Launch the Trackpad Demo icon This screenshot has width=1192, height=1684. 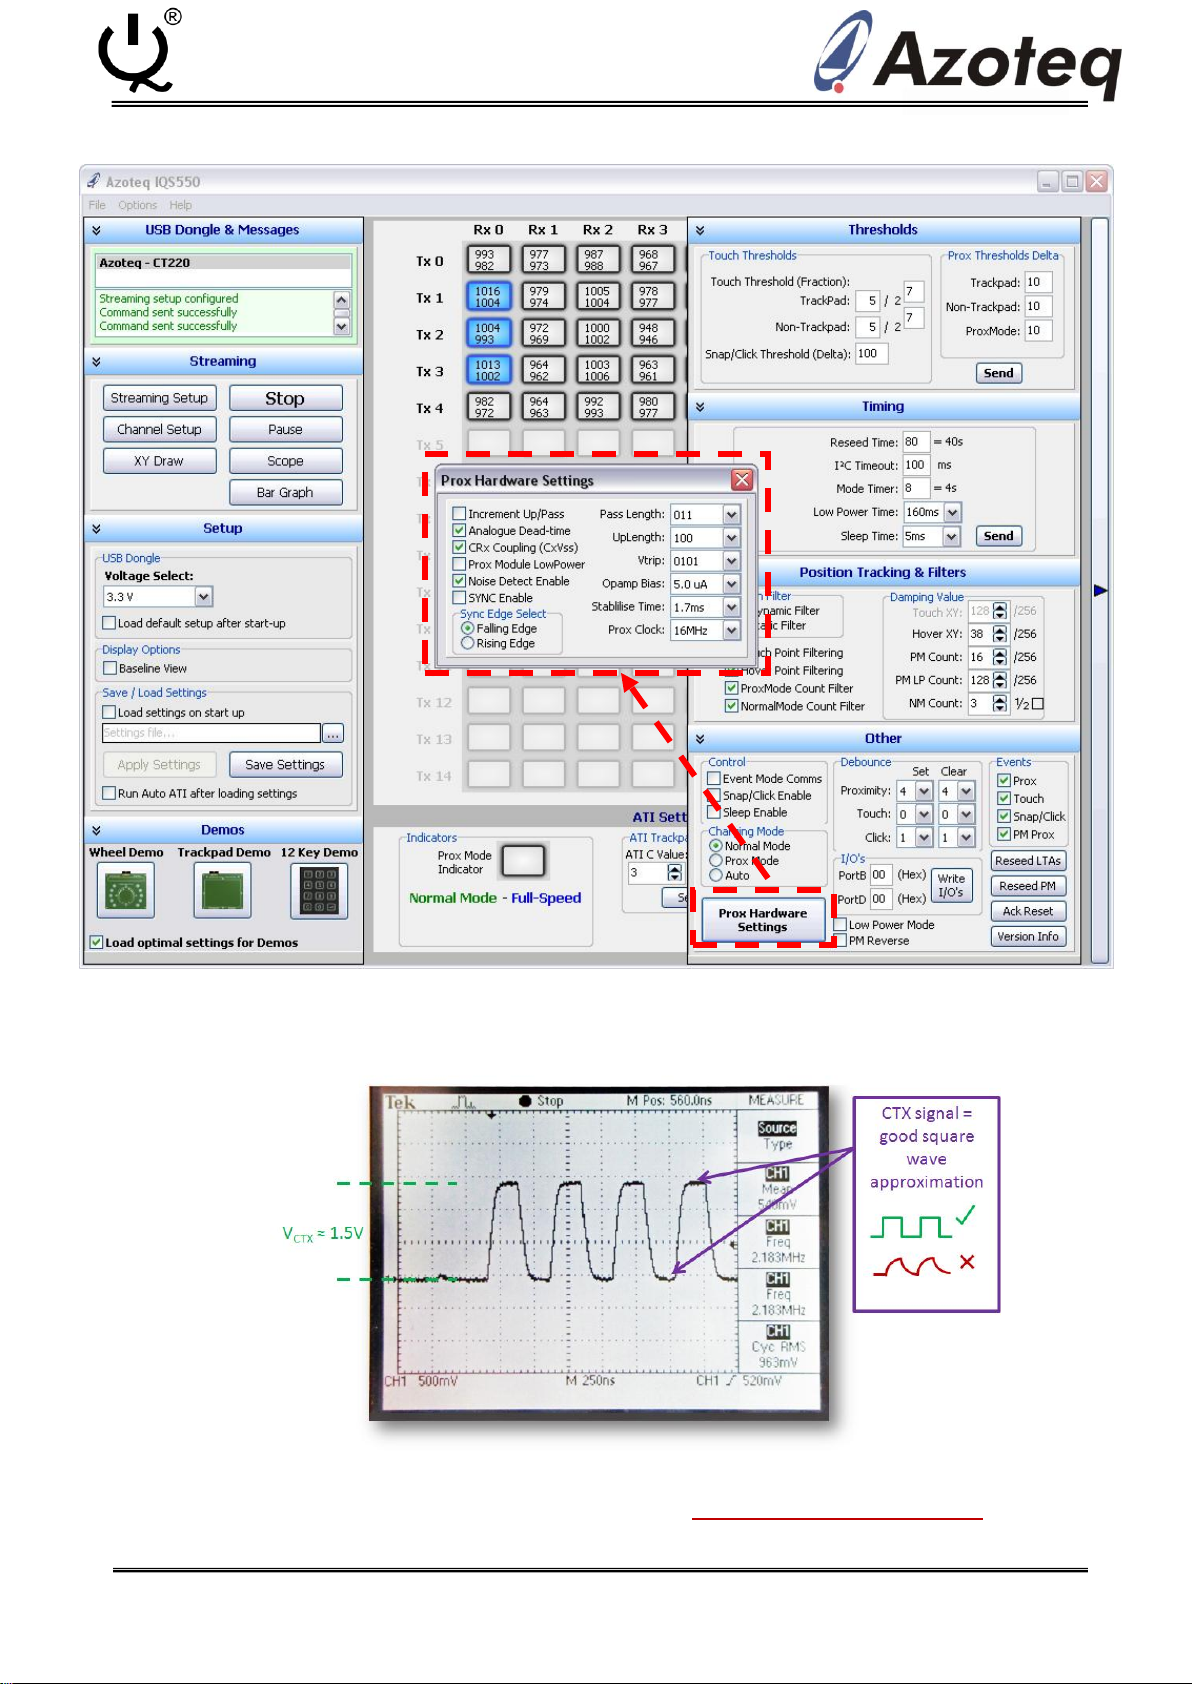pyautogui.click(x=222, y=890)
